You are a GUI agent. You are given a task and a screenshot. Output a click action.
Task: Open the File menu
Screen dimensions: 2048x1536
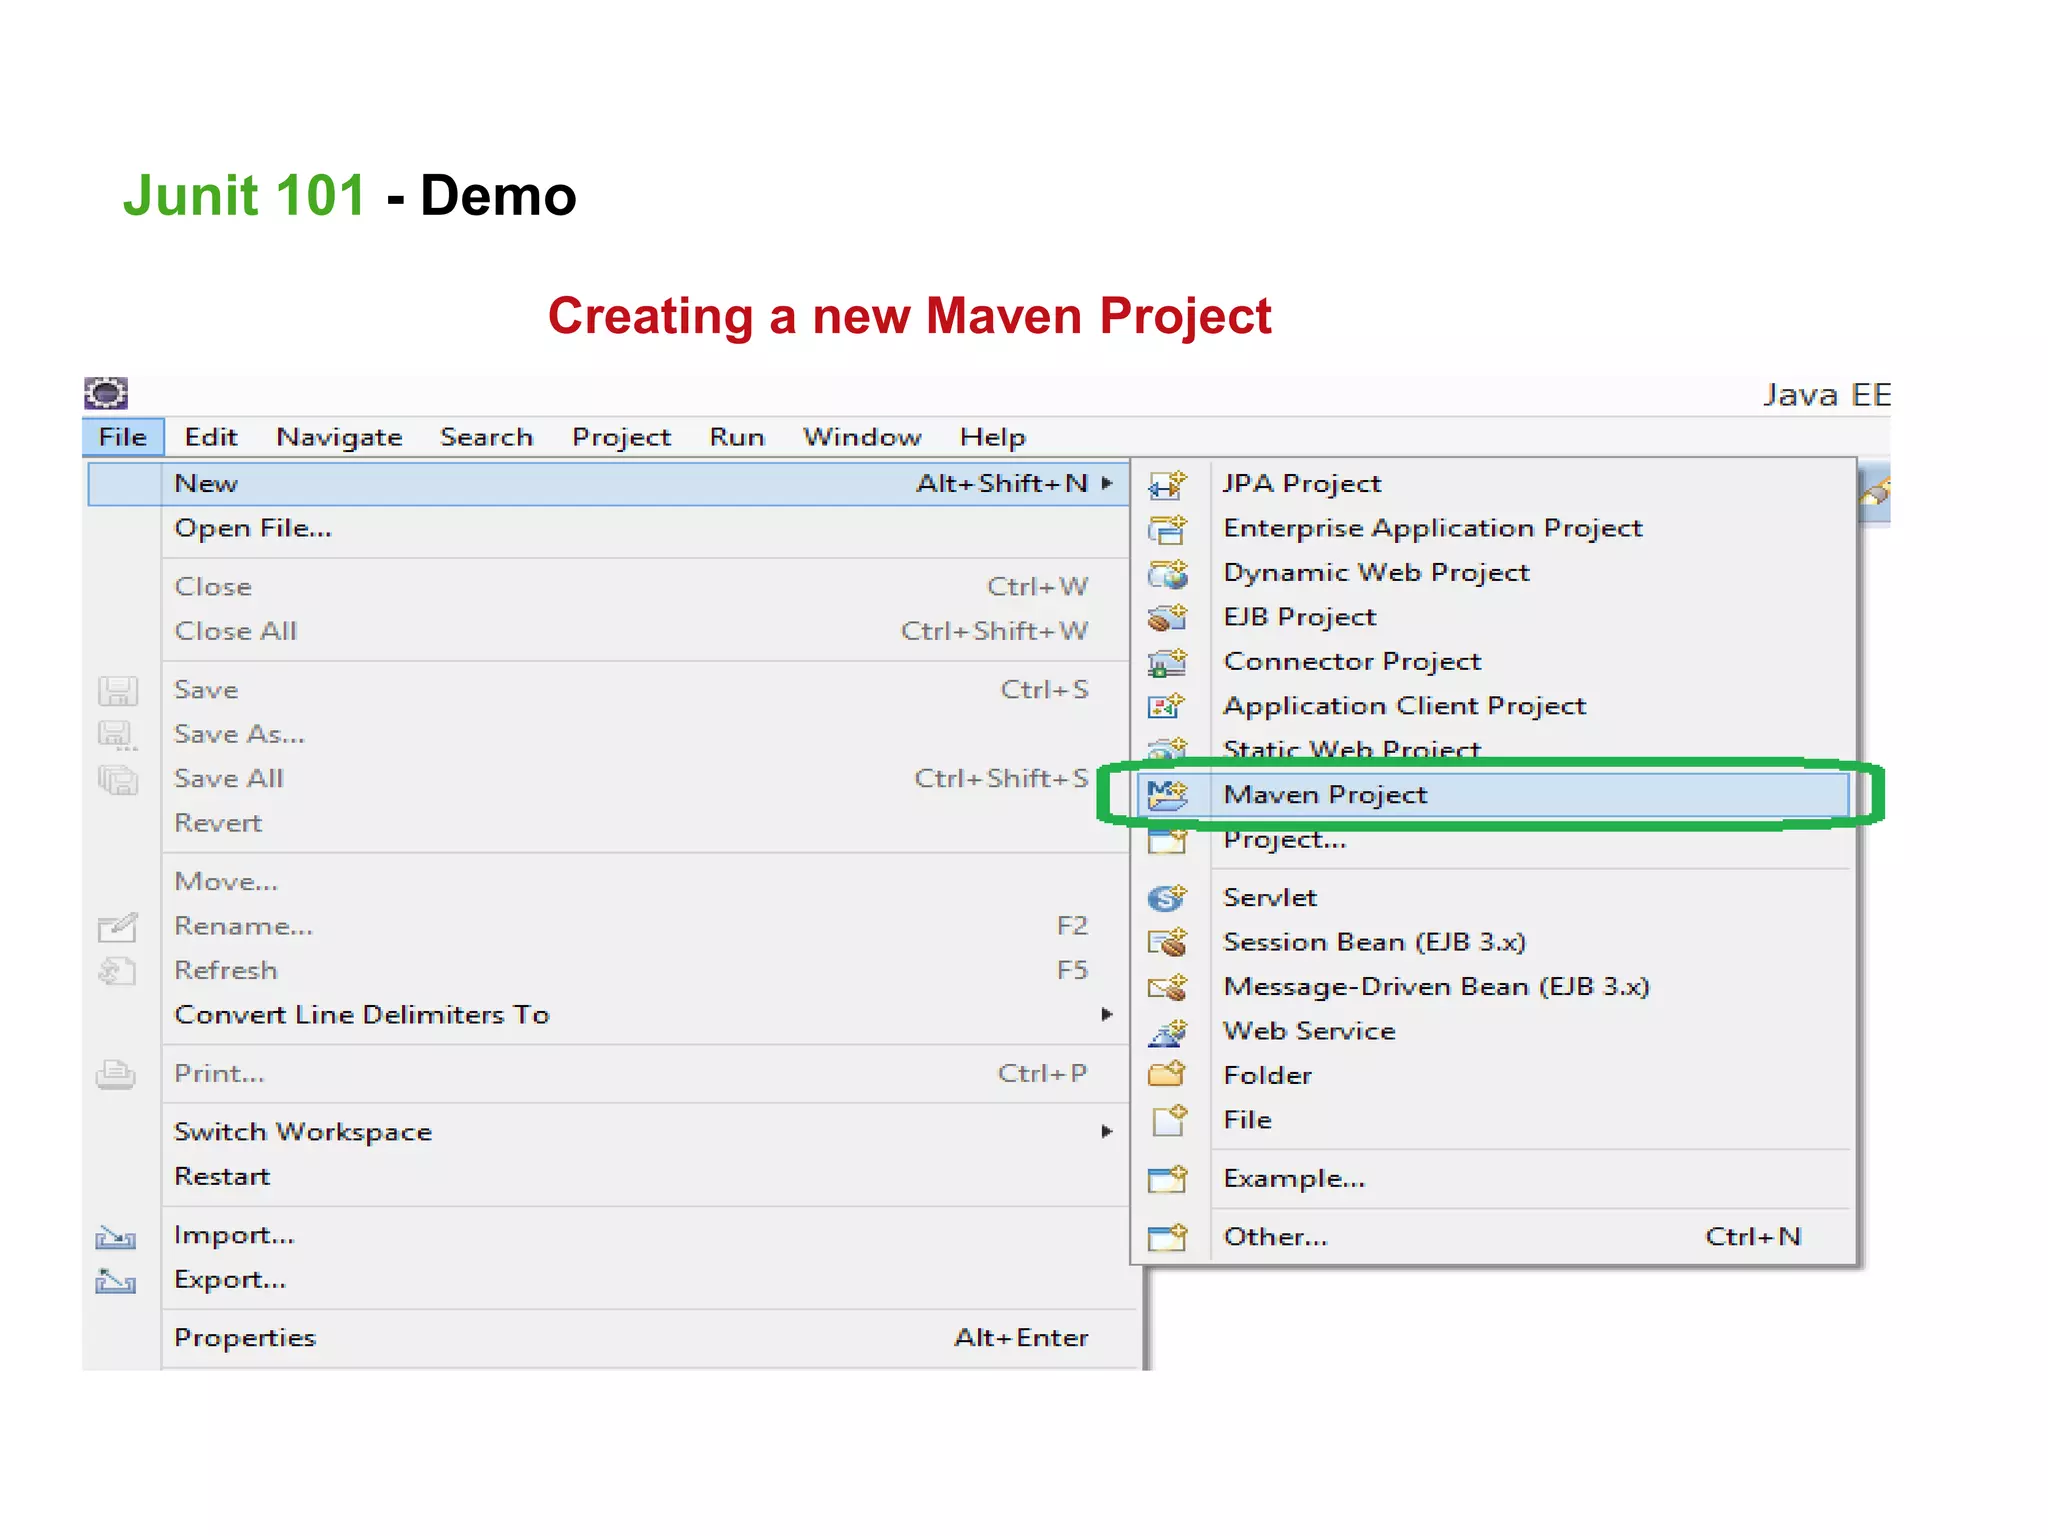[x=123, y=437]
